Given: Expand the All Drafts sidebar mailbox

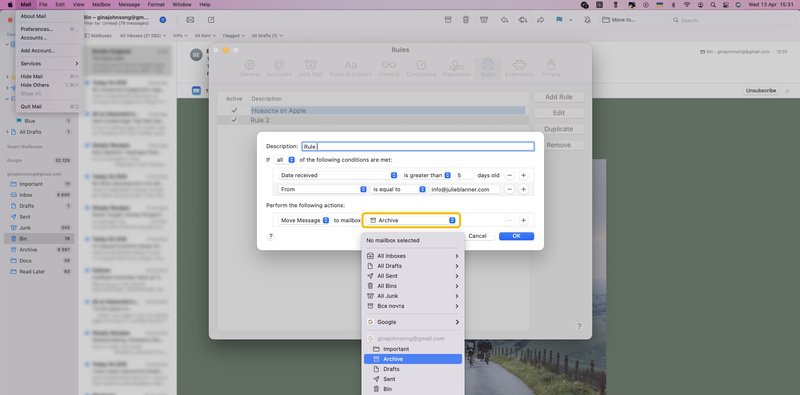Looking at the screenshot, I should pyautogui.click(x=7, y=132).
